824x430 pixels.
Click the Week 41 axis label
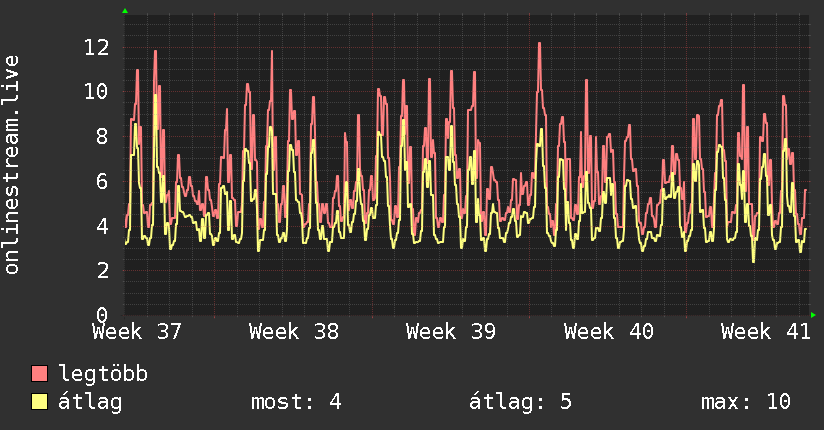(x=765, y=332)
